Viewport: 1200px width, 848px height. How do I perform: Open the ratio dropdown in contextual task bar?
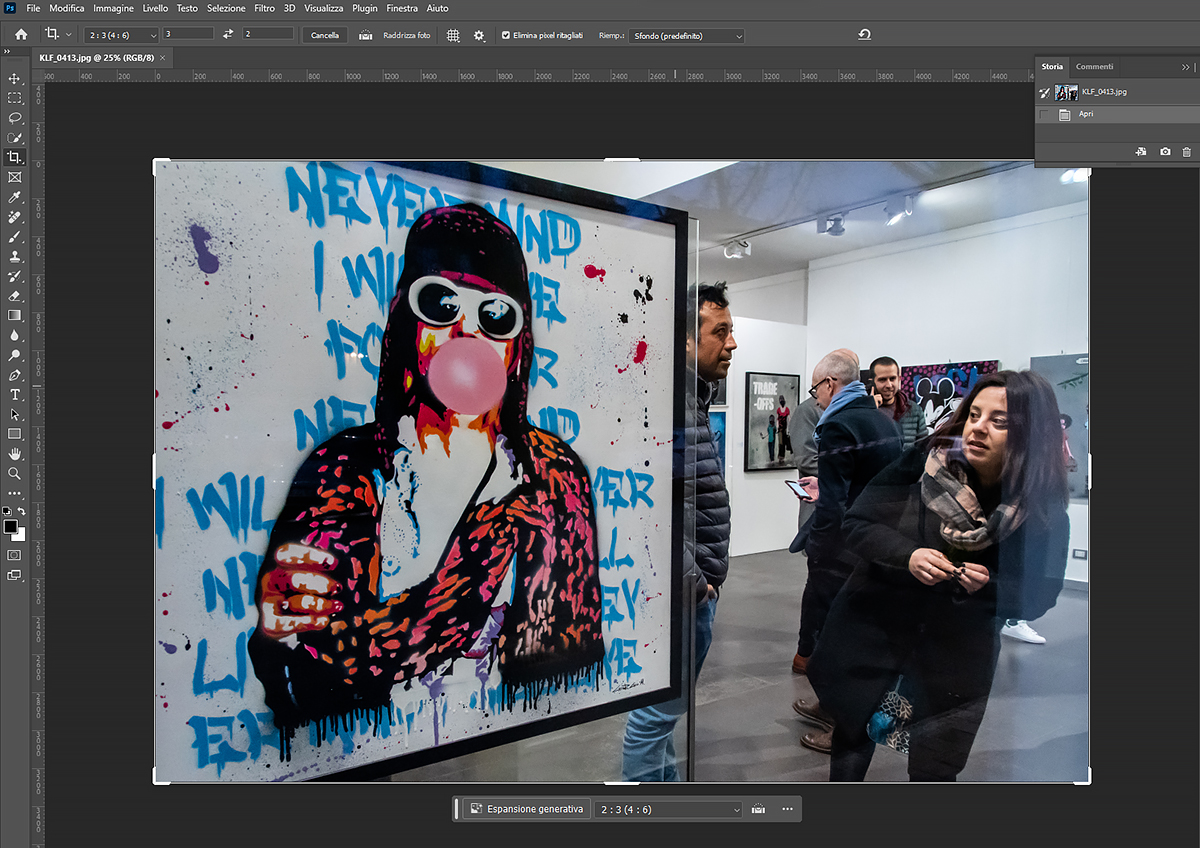point(668,809)
